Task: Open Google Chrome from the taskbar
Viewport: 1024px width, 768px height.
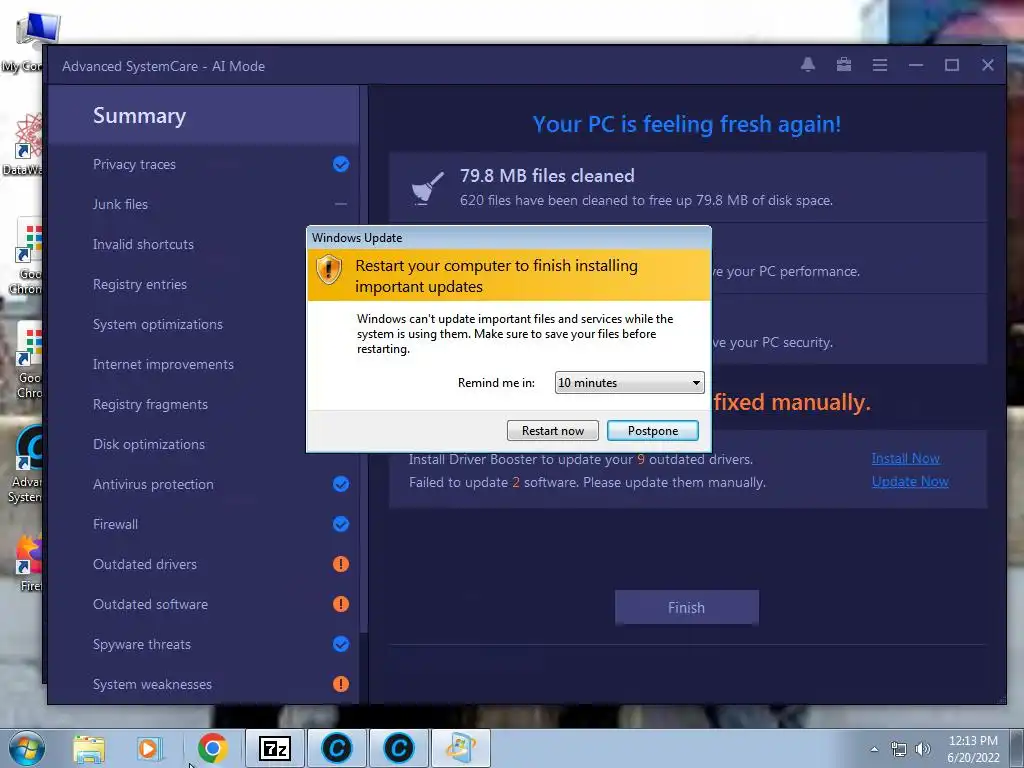Action: click(x=212, y=748)
